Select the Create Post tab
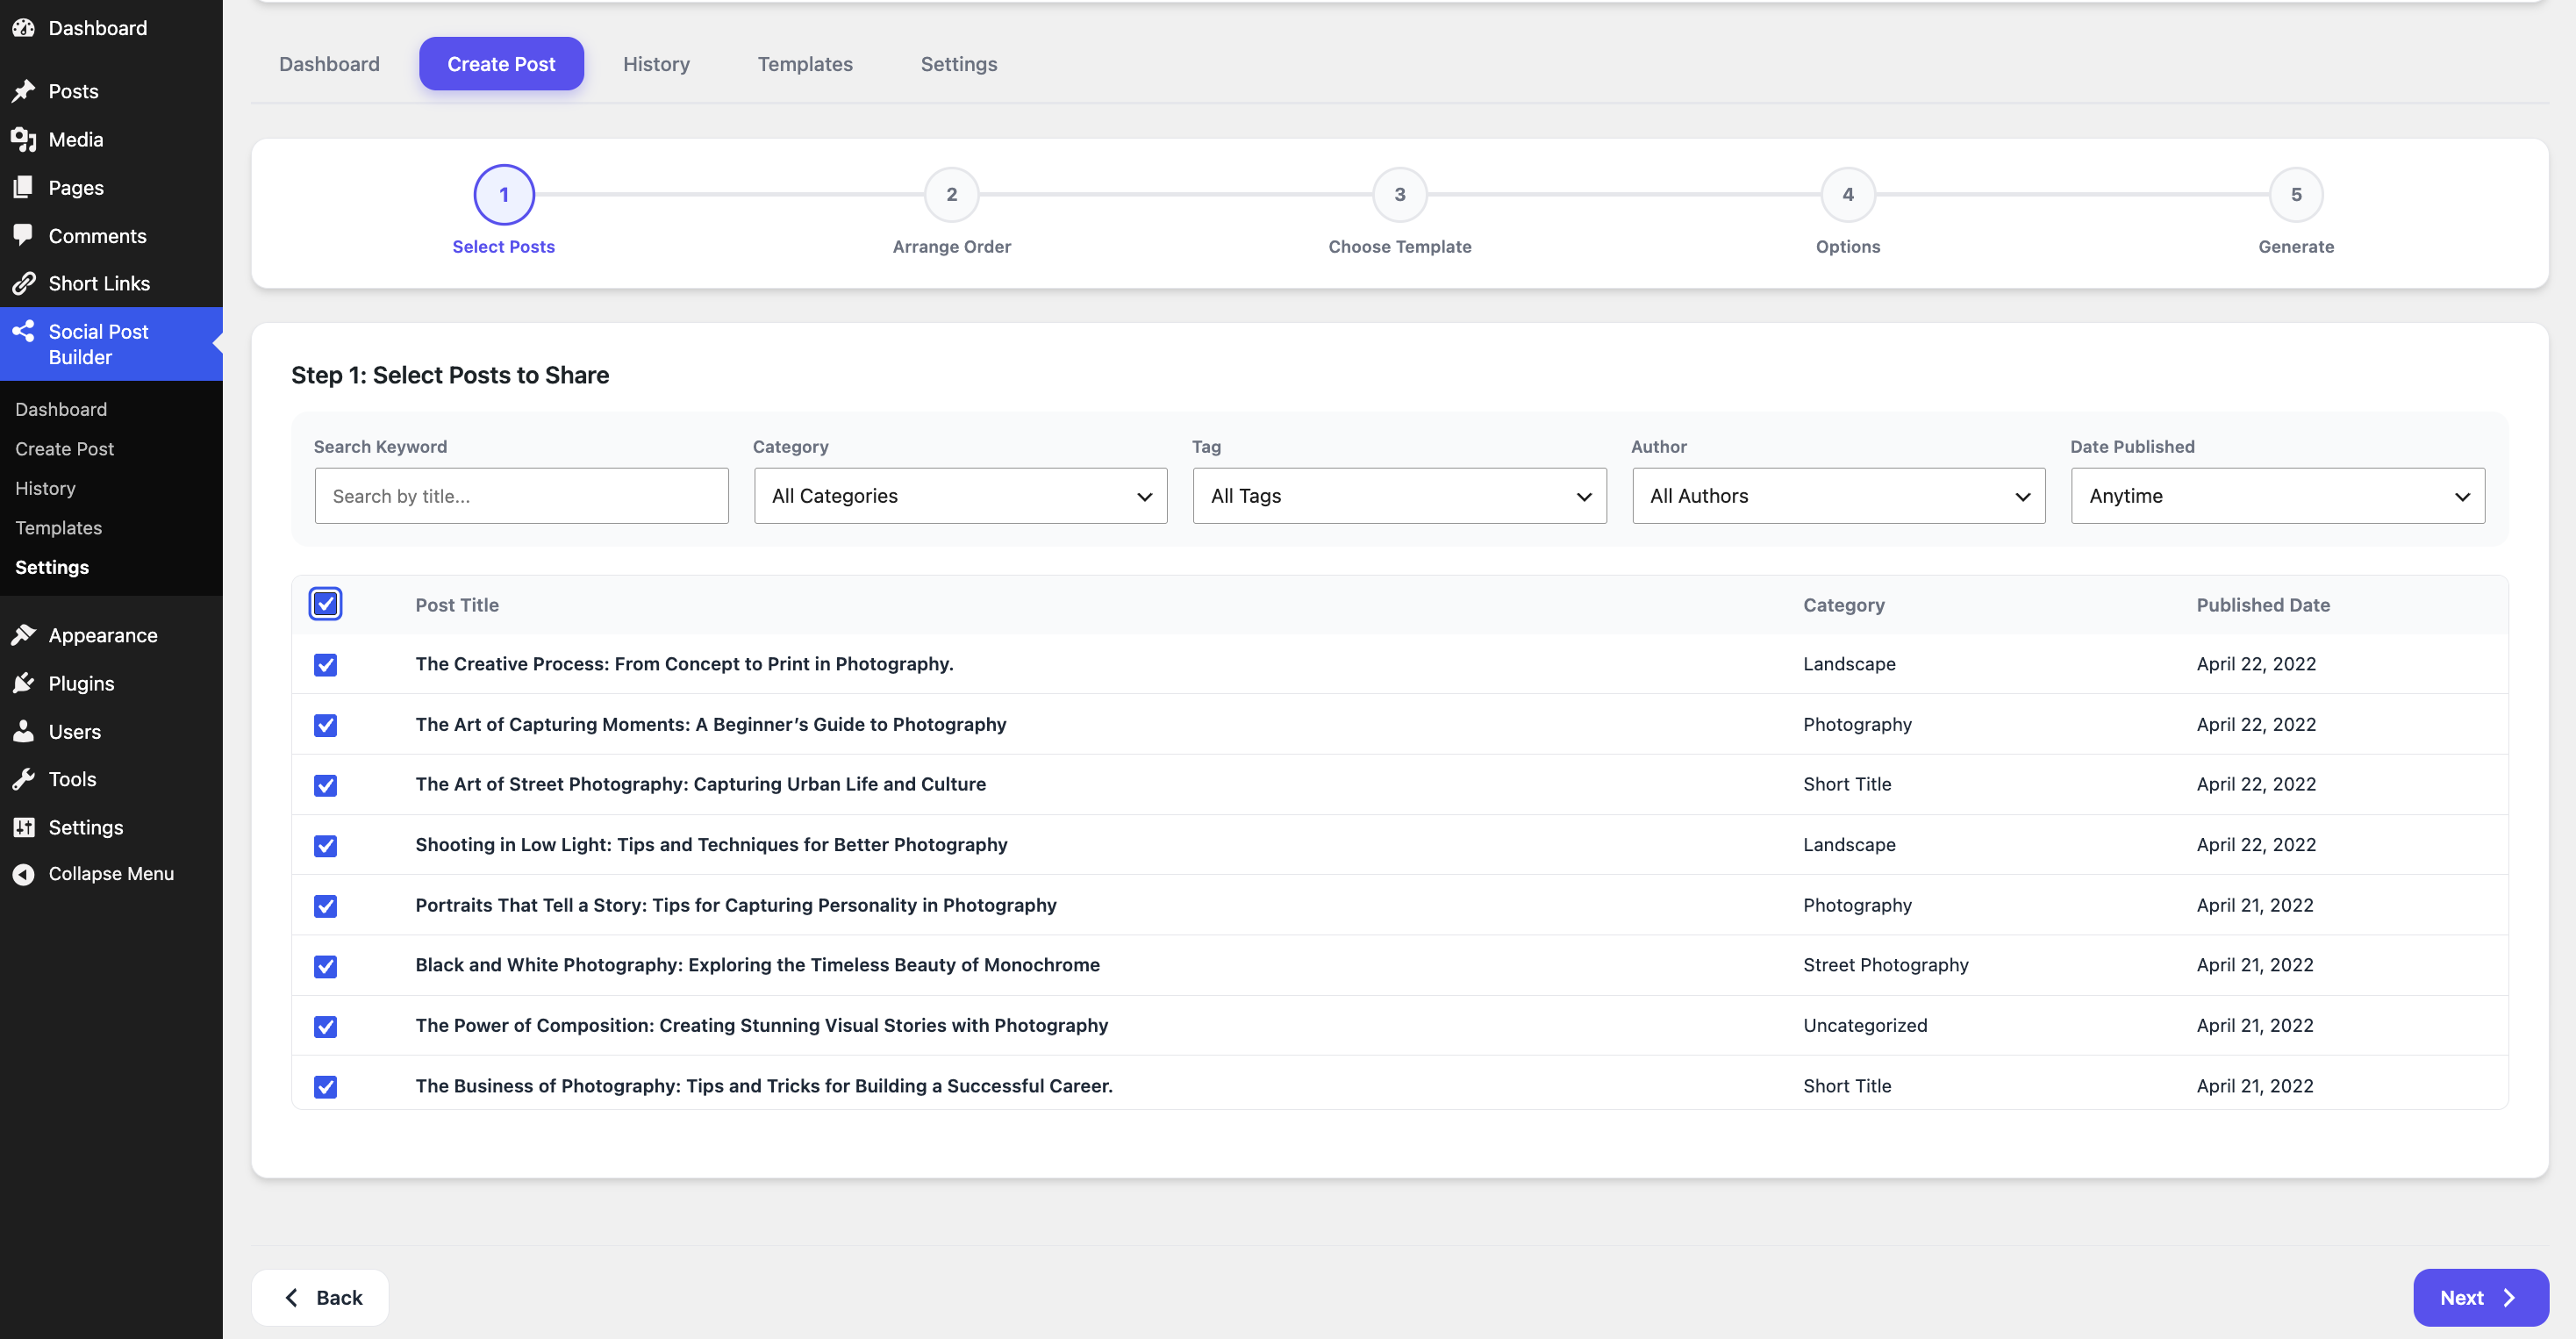This screenshot has width=2576, height=1339. tap(501, 64)
